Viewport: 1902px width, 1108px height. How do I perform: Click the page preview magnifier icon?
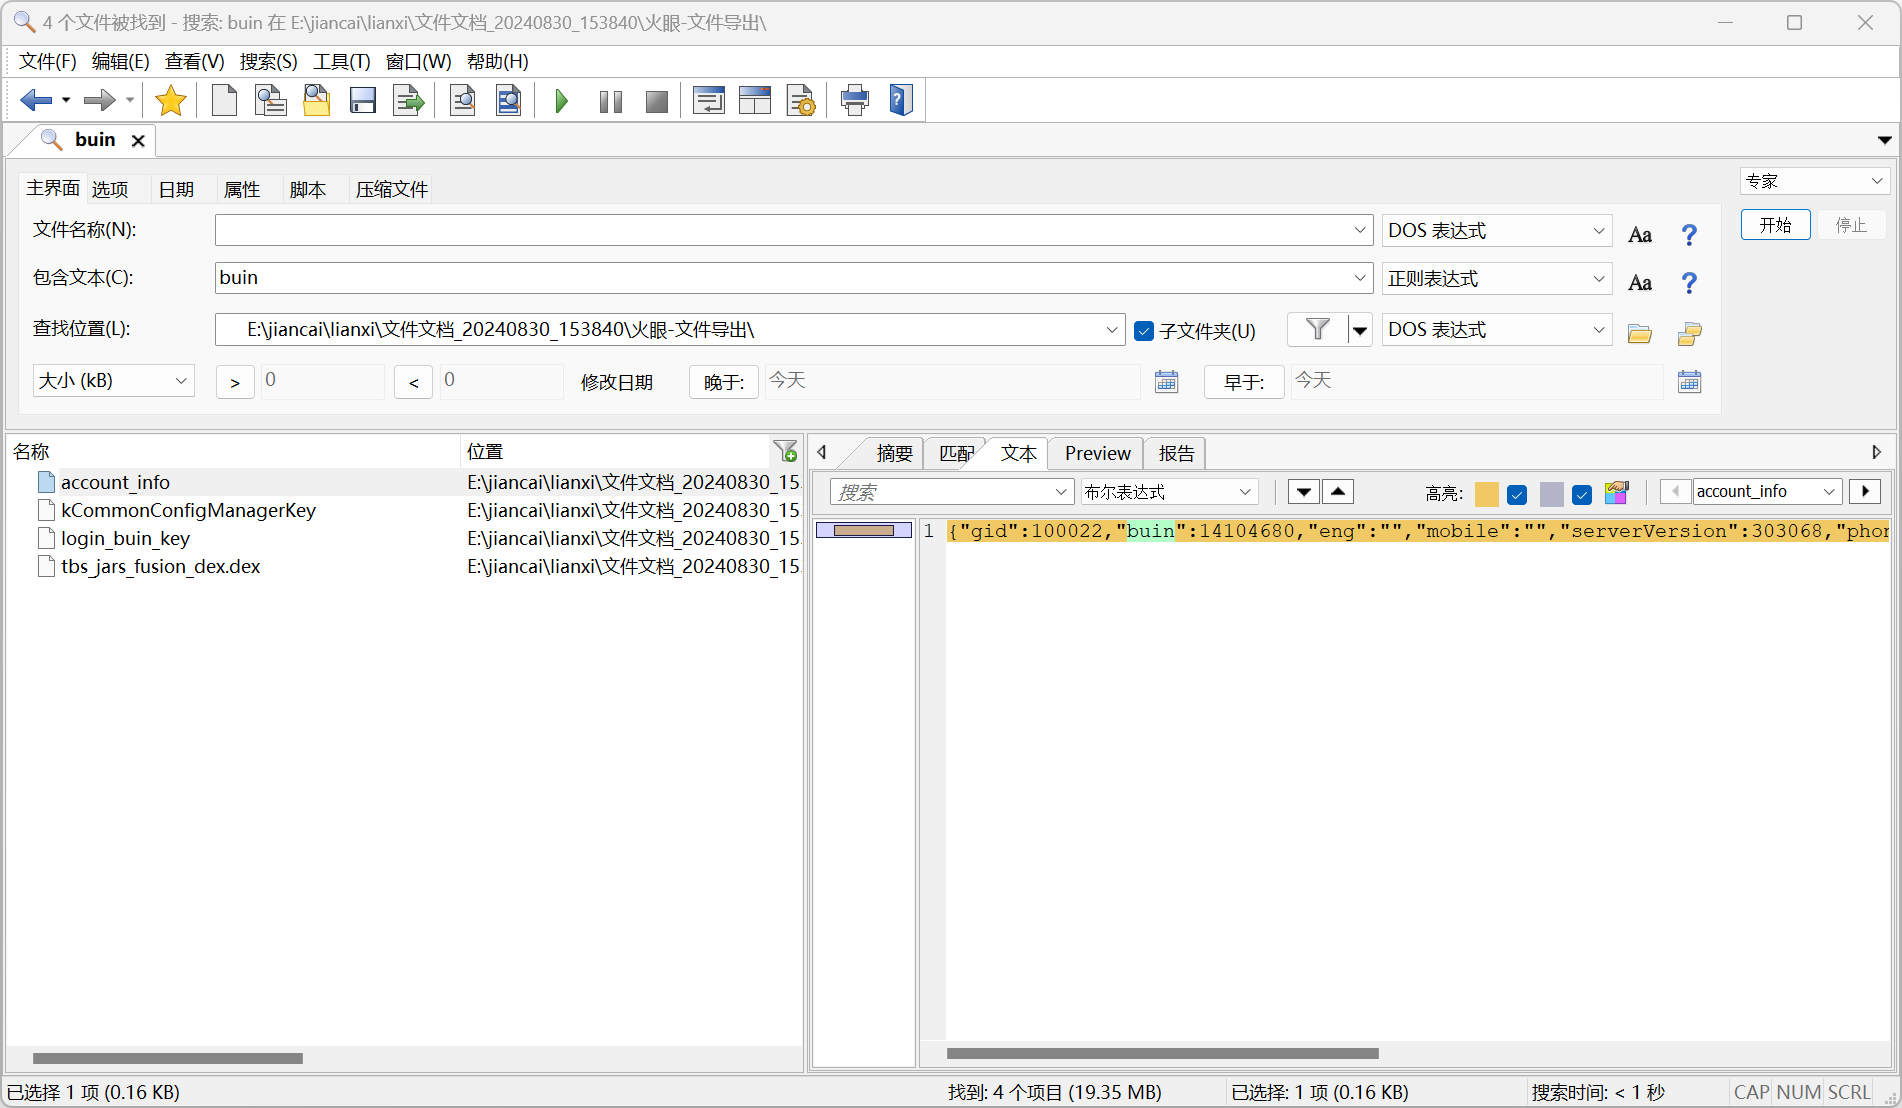462,100
